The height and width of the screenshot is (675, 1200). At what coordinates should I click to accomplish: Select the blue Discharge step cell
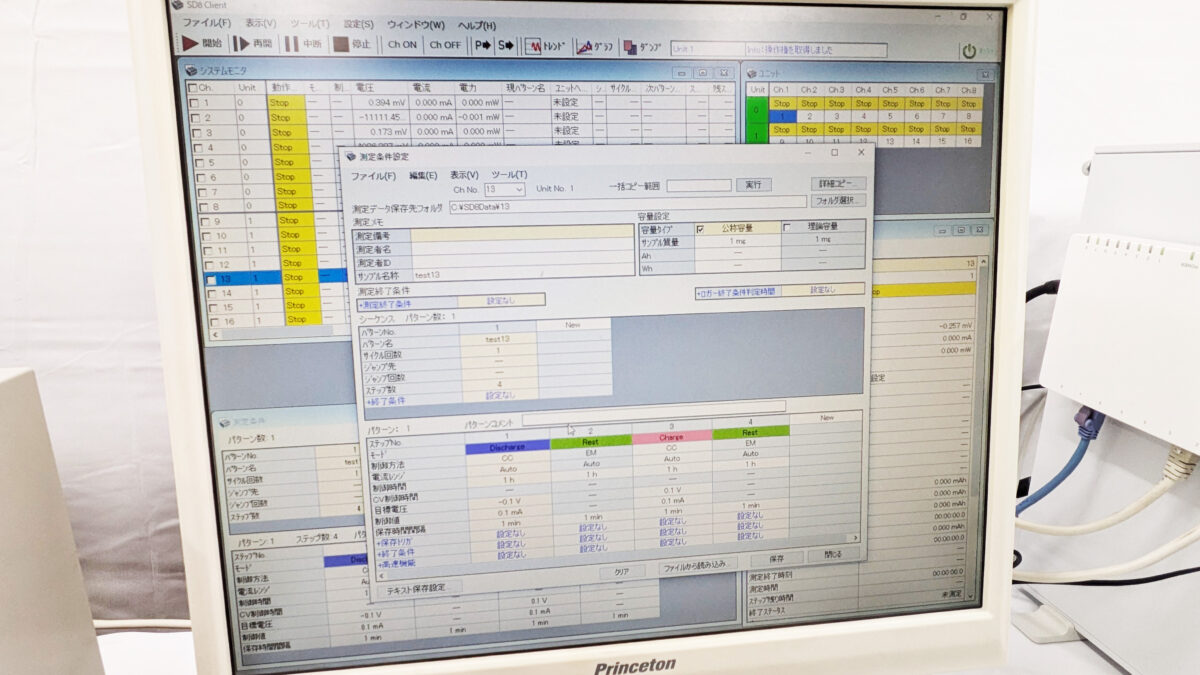(506, 447)
